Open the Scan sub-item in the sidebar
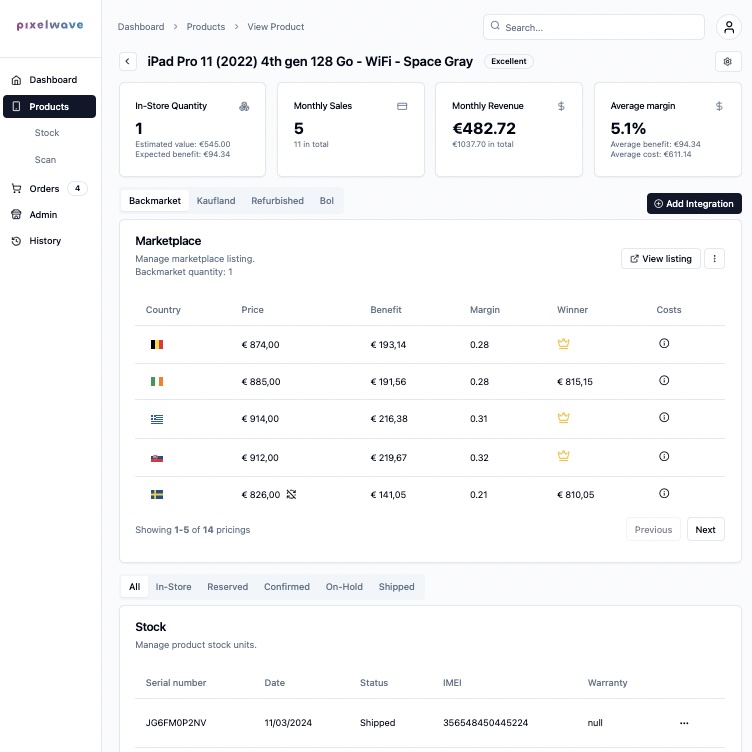Image resolution: width=752 pixels, height=752 pixels. [x=45, y=160]
